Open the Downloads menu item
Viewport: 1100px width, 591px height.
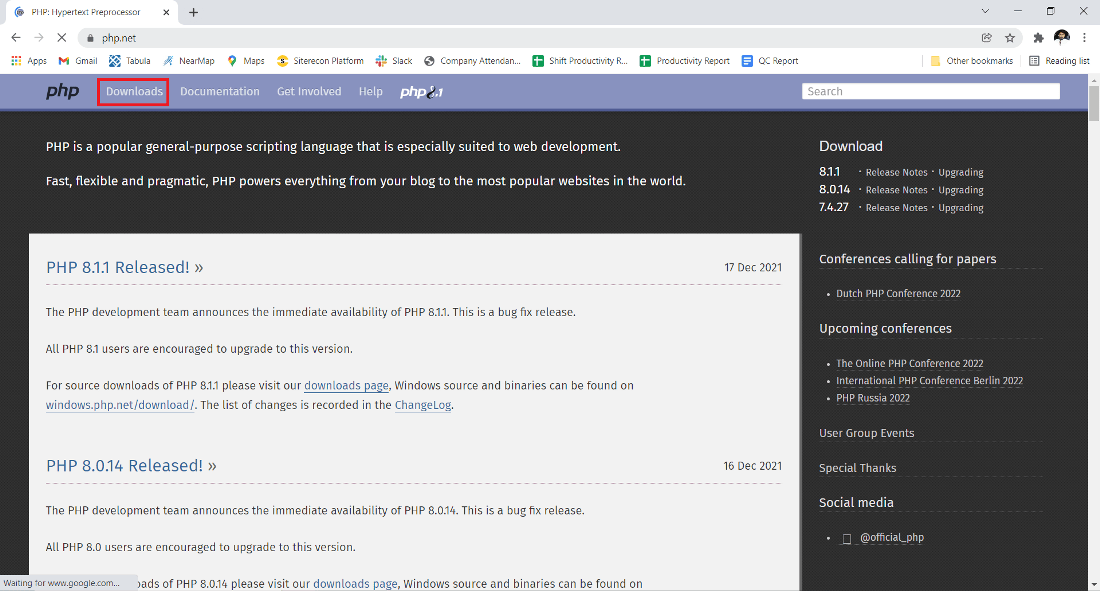click(x=133, y=91)
